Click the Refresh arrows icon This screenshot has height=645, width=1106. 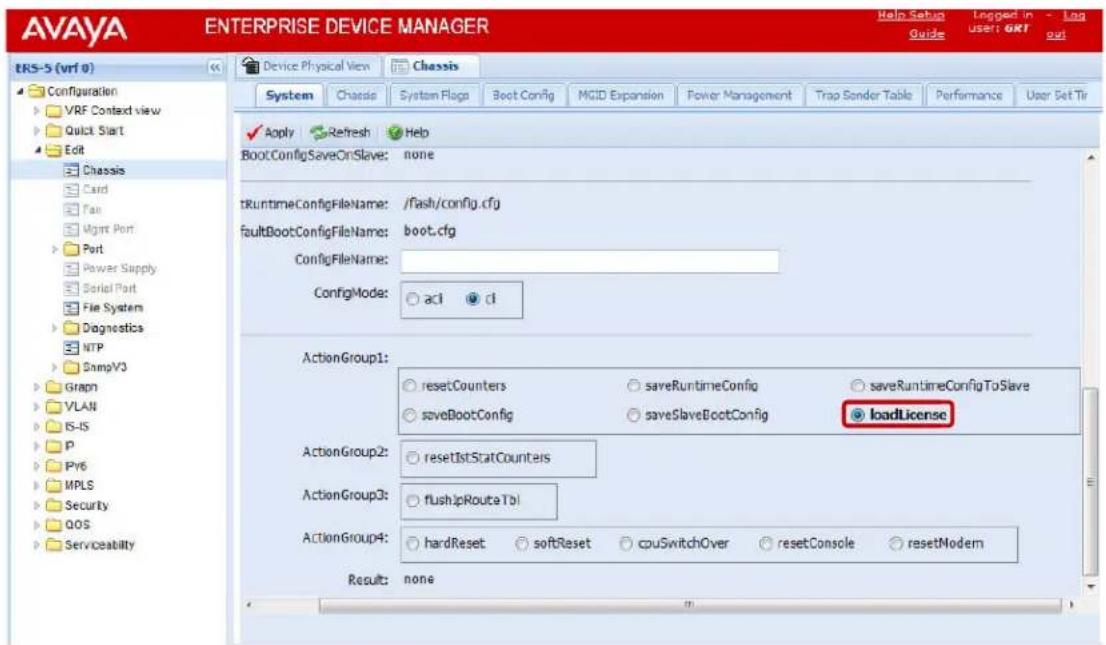[x=318, y=132]
